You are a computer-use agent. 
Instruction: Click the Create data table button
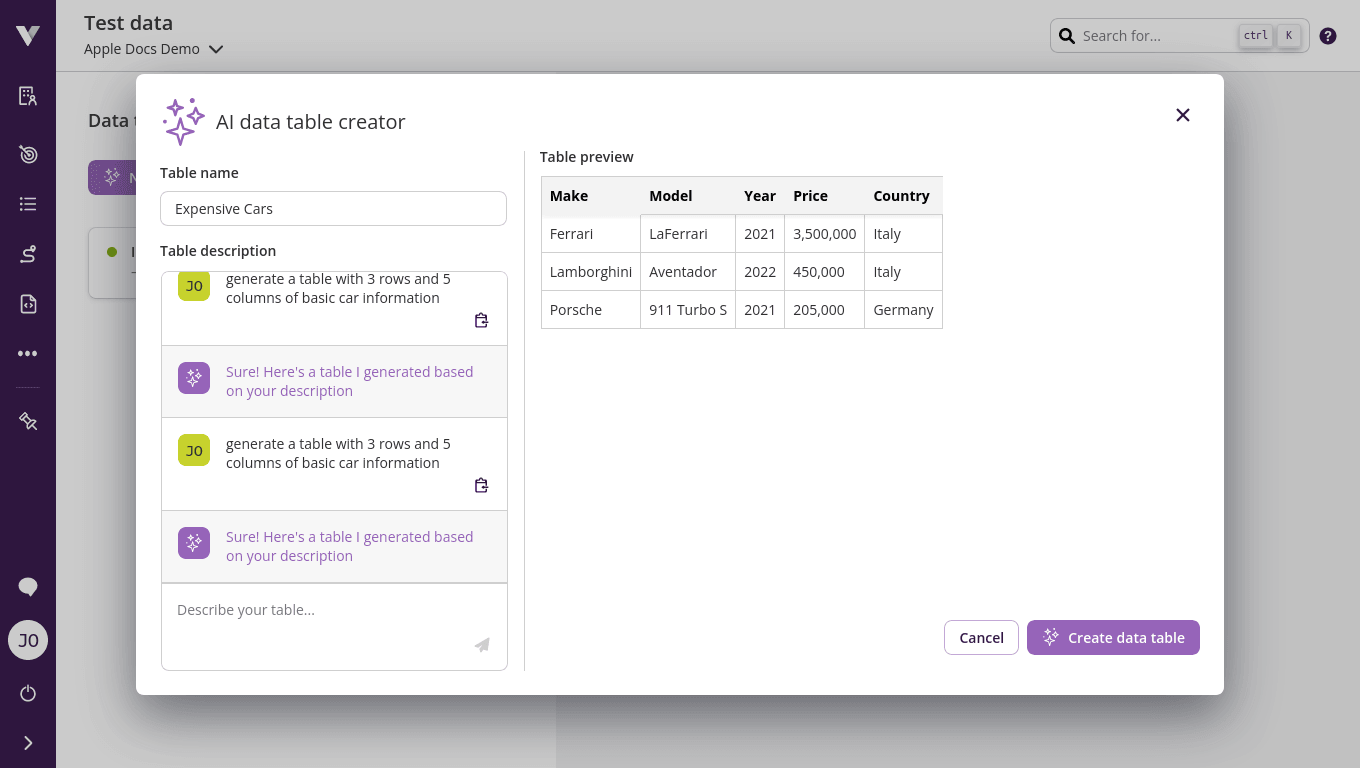click(x=1113, y=637)
